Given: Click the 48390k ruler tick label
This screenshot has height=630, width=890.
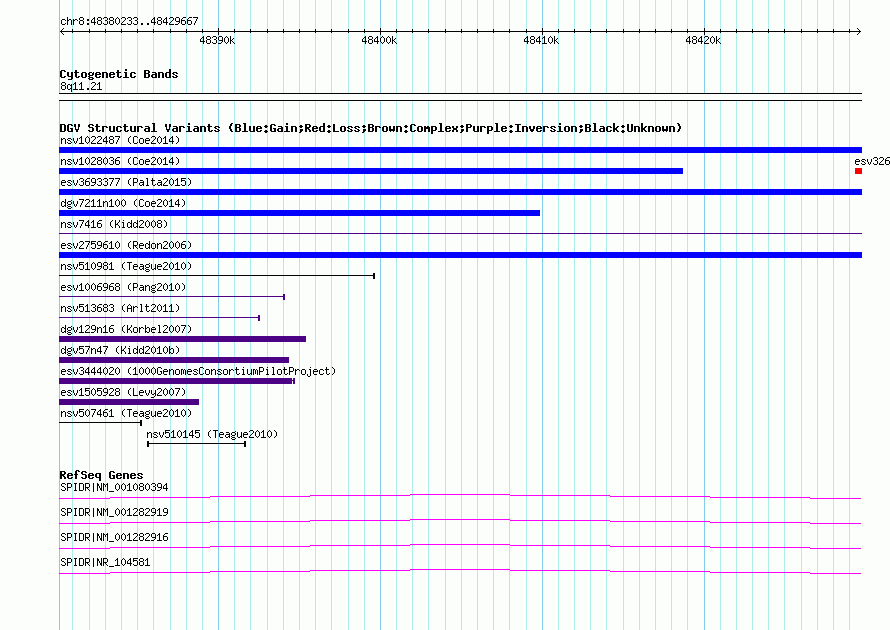Looking at the screenshot, I should [217, 40].
